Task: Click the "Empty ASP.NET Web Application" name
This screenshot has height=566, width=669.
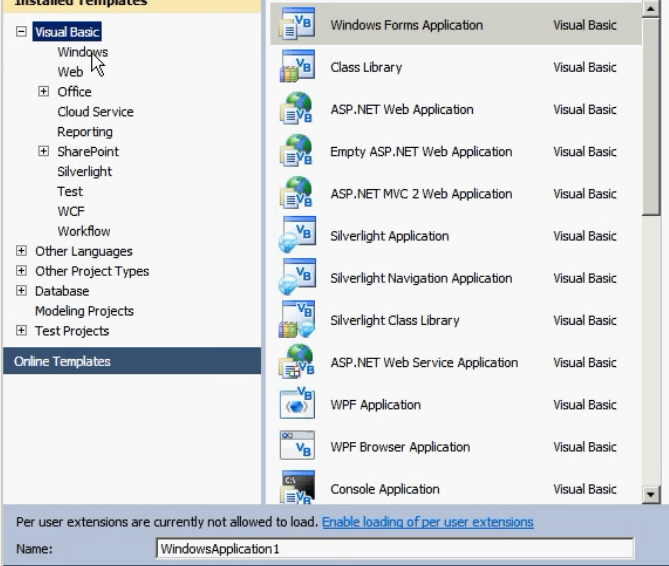Action: point(421,152)
